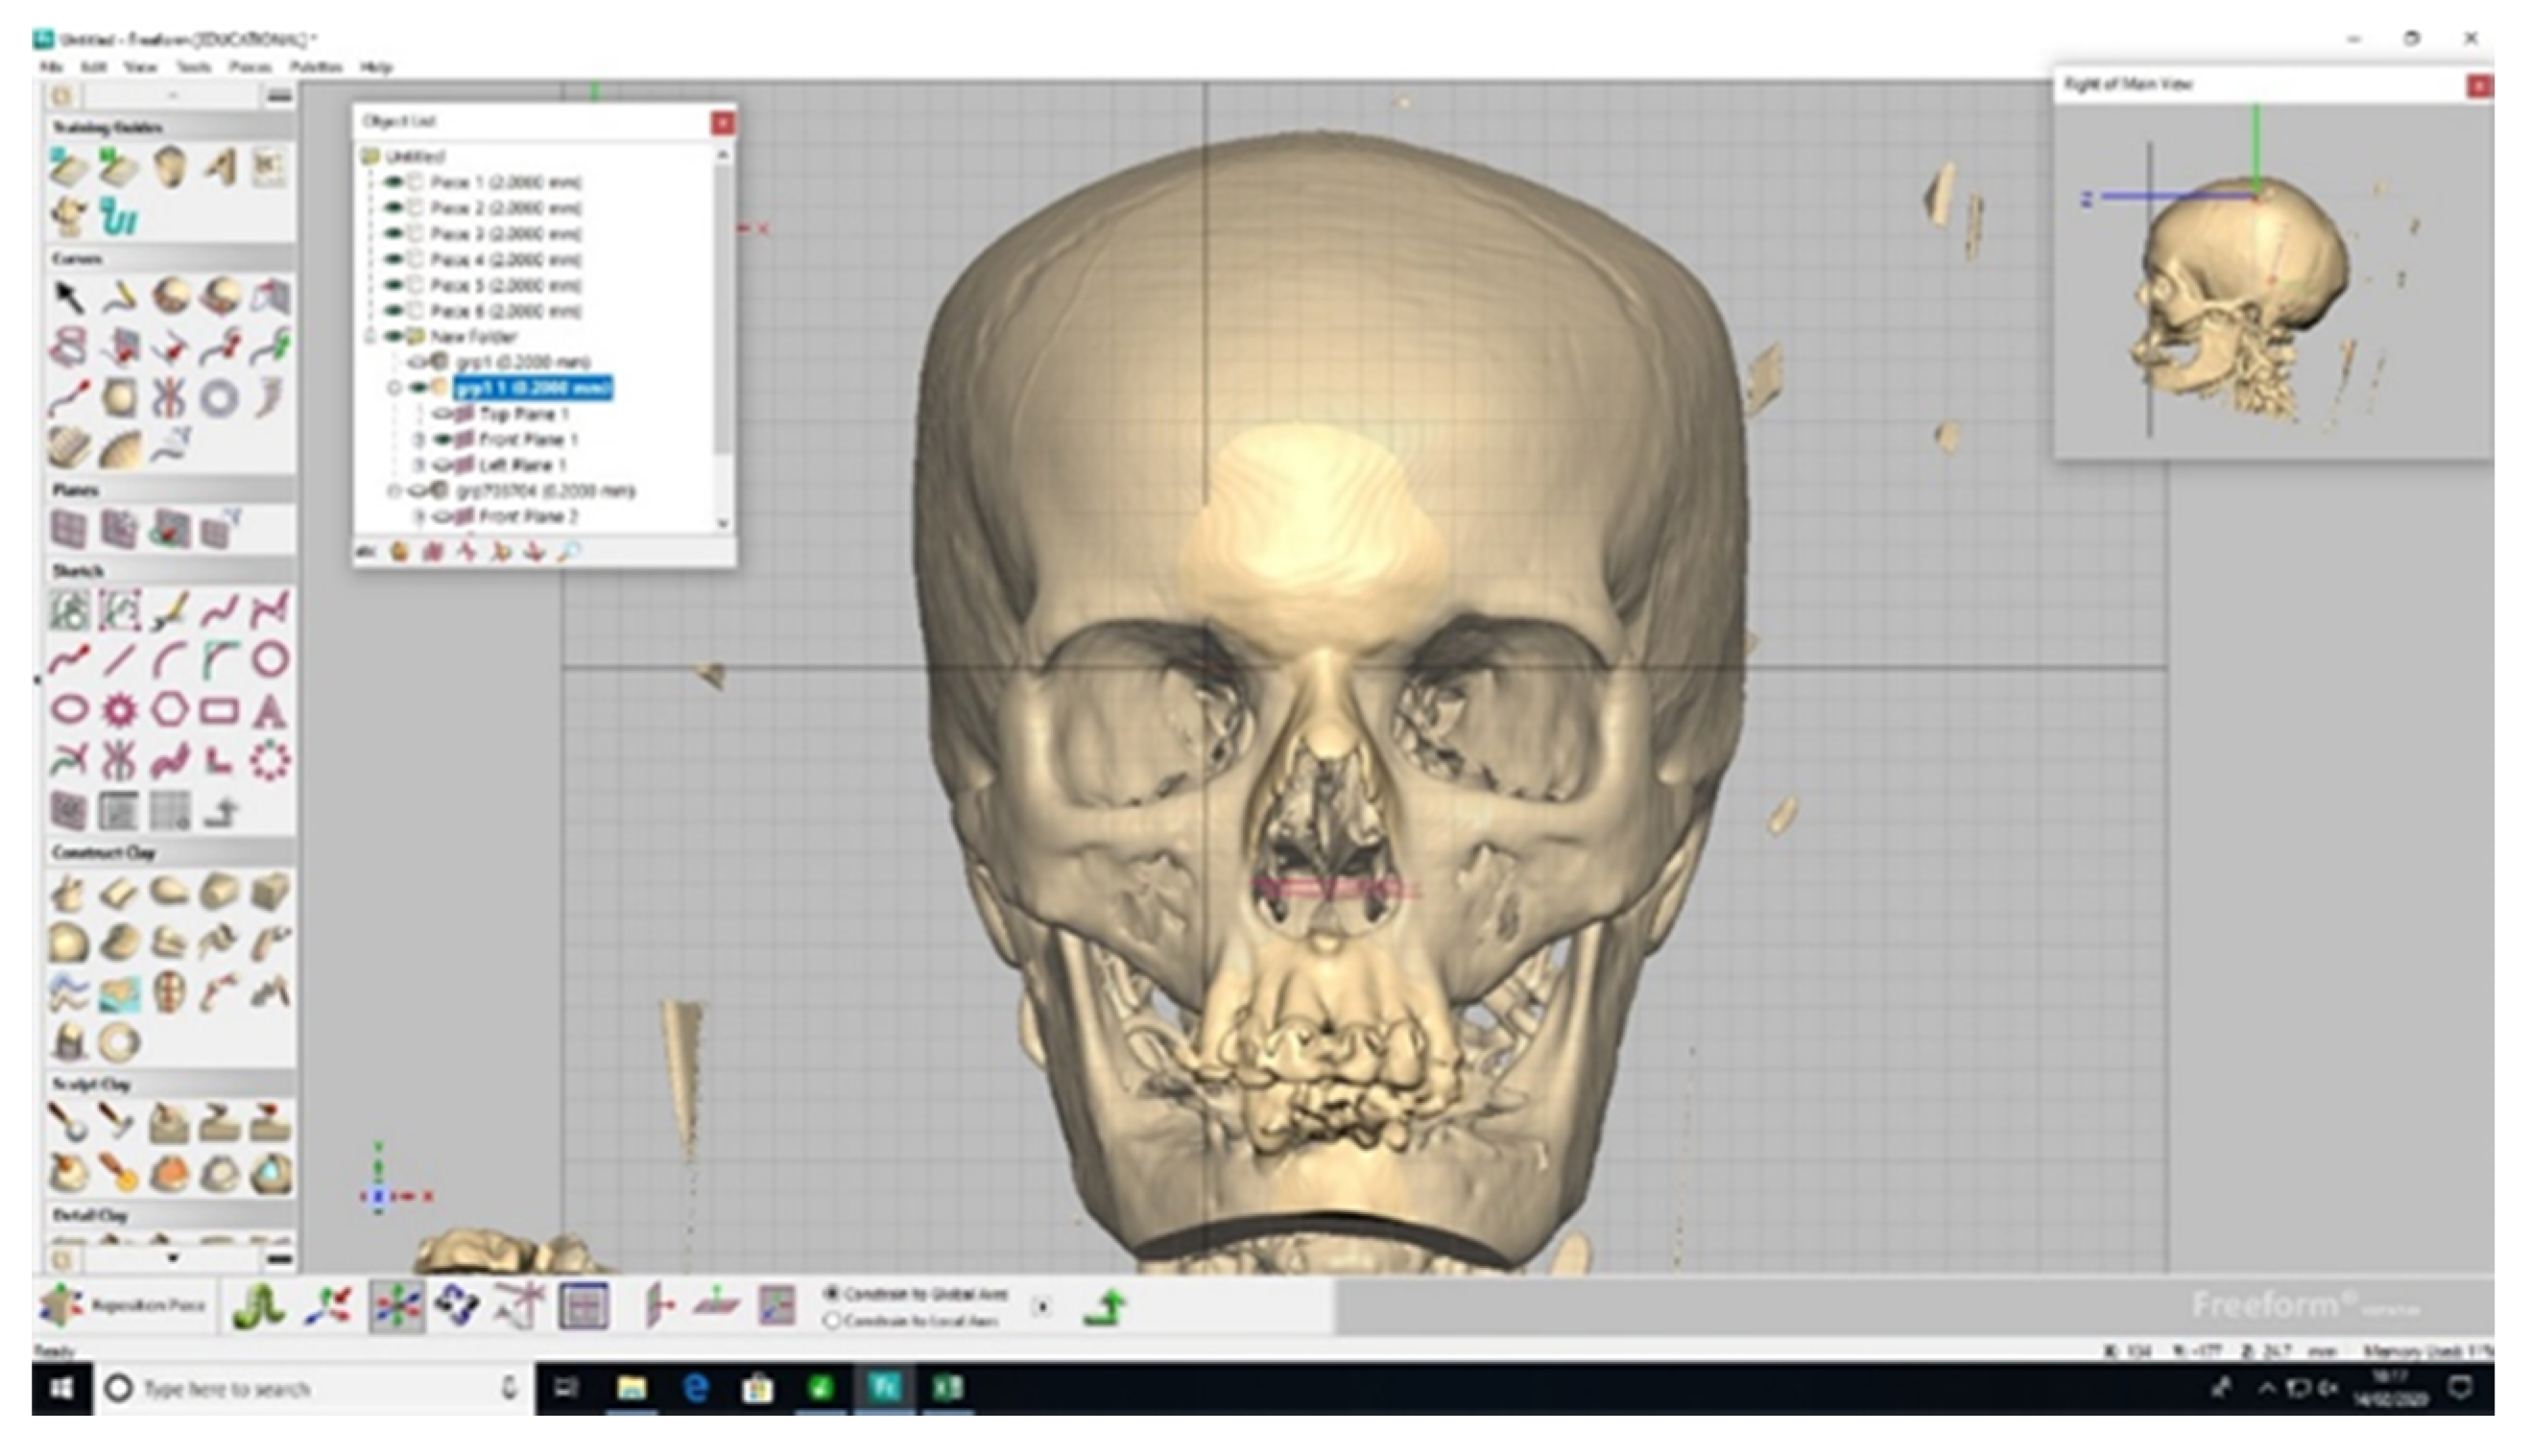Screen dimensions: 2531x1456
Task: Toggle visibility of Front Plane 1
Action: click(443, 440)
